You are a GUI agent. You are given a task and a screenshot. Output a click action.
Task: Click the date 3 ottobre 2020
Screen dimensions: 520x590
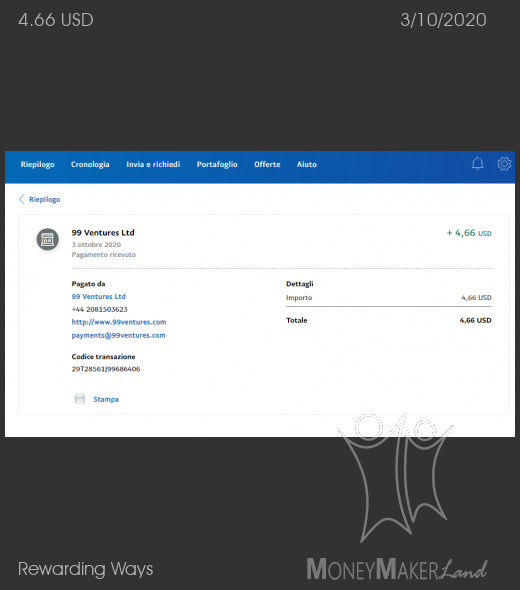point(96,245)
